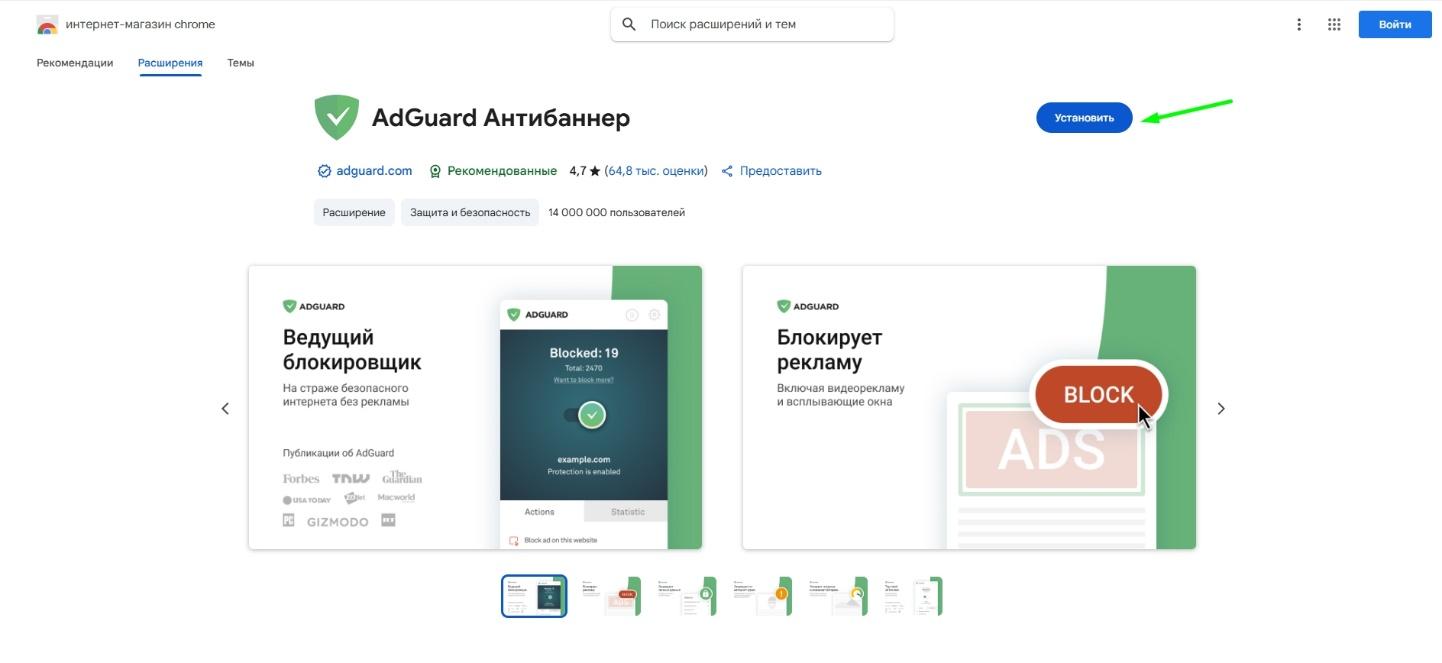Click the AdGuard green shield logo
The width and height of the screenshot is (1442, 663).
pos(337,118)
